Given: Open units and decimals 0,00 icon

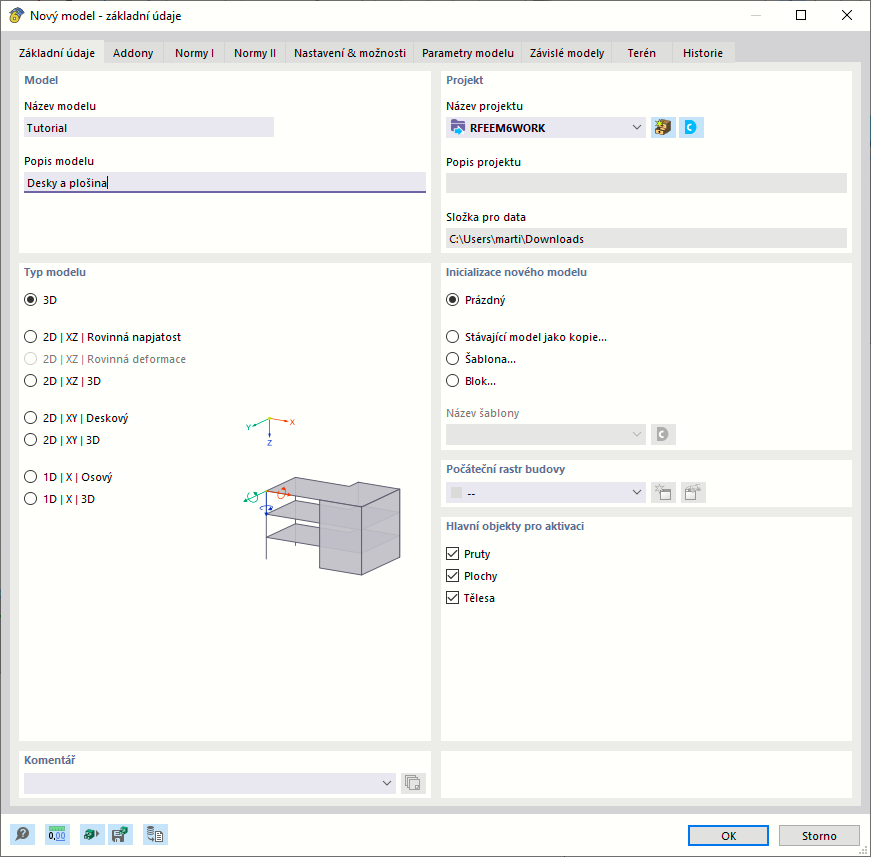Looking at the screenshot, I should coord(57,834).
